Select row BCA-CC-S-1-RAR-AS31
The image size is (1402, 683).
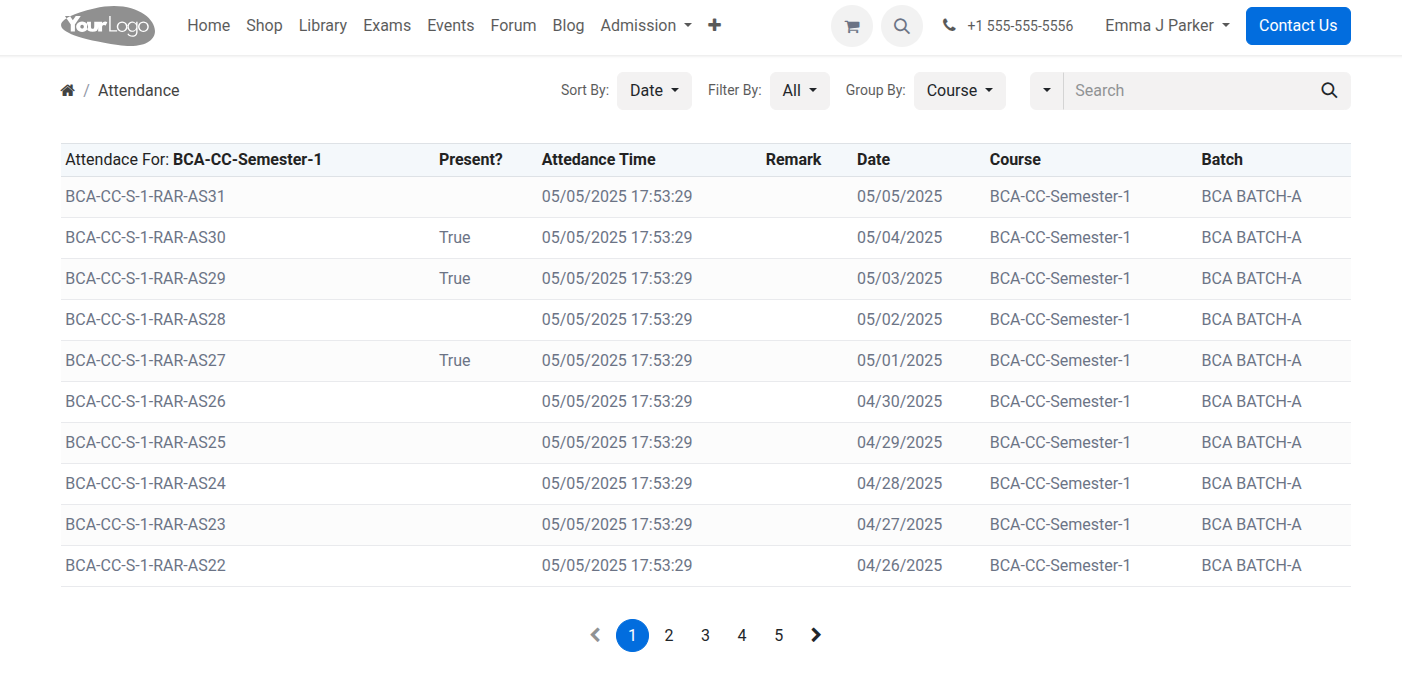pyautogui.click(x=706, y=197)
